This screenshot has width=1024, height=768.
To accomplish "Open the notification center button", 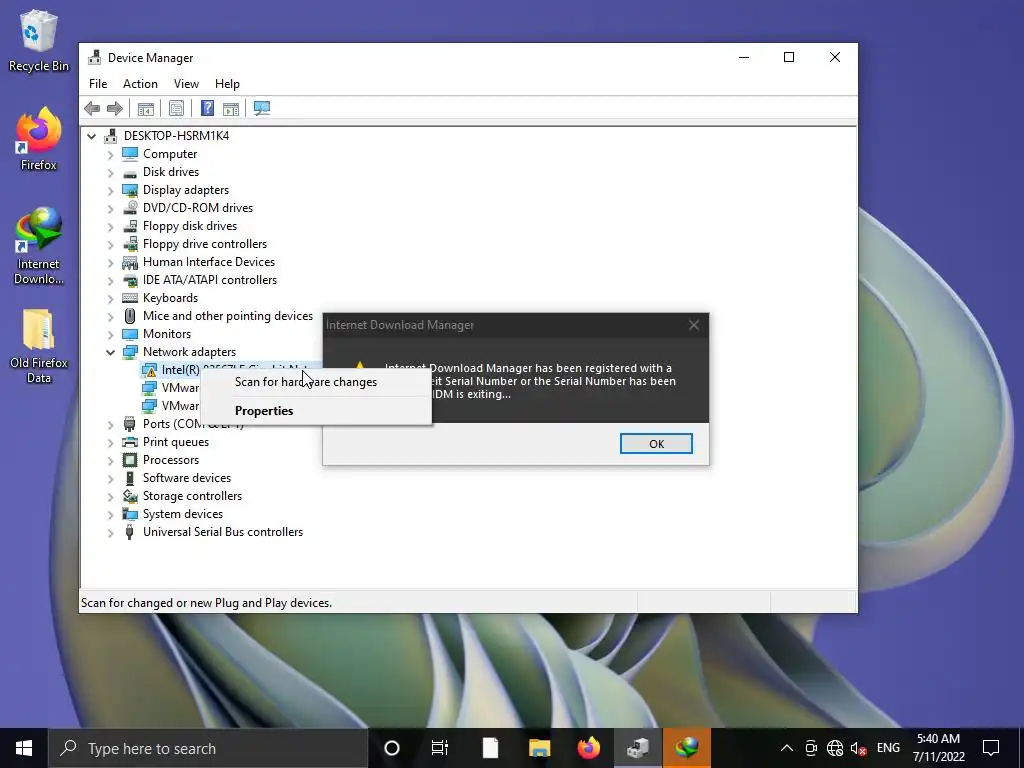I will pyautogui.click(x=991, y=748).
